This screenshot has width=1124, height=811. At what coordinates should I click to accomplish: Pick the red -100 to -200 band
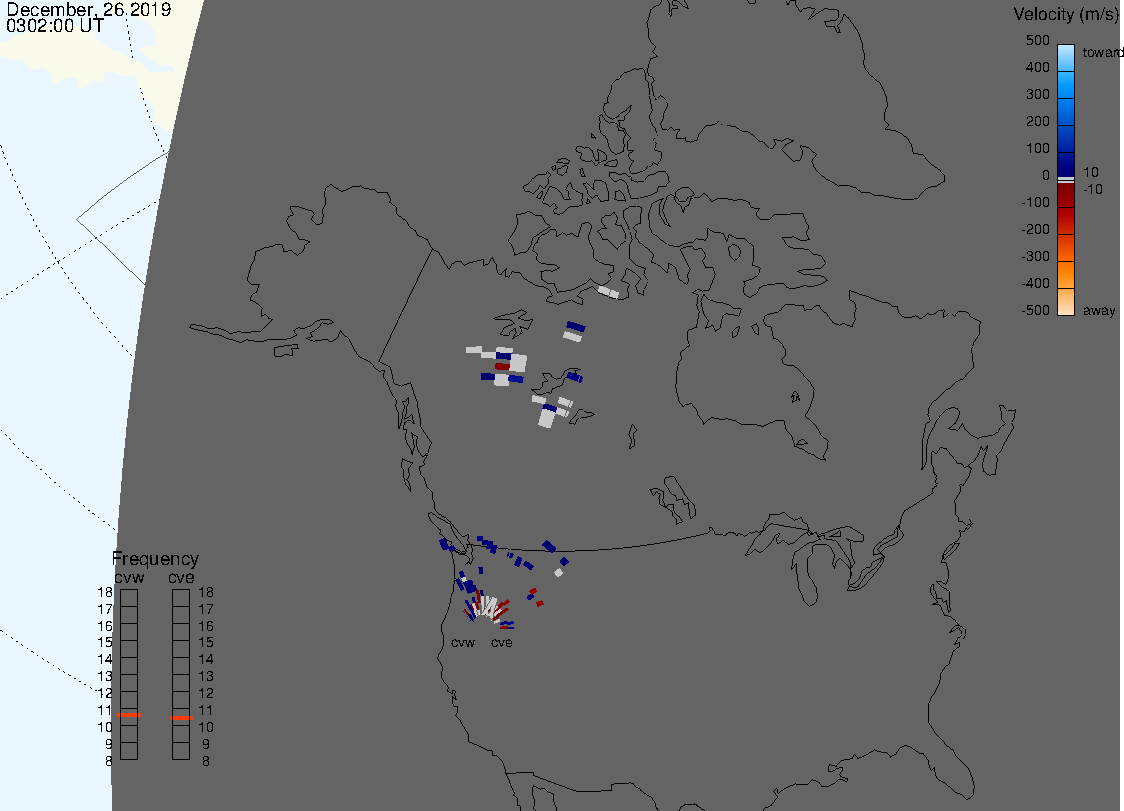(x=1066, y=221)
